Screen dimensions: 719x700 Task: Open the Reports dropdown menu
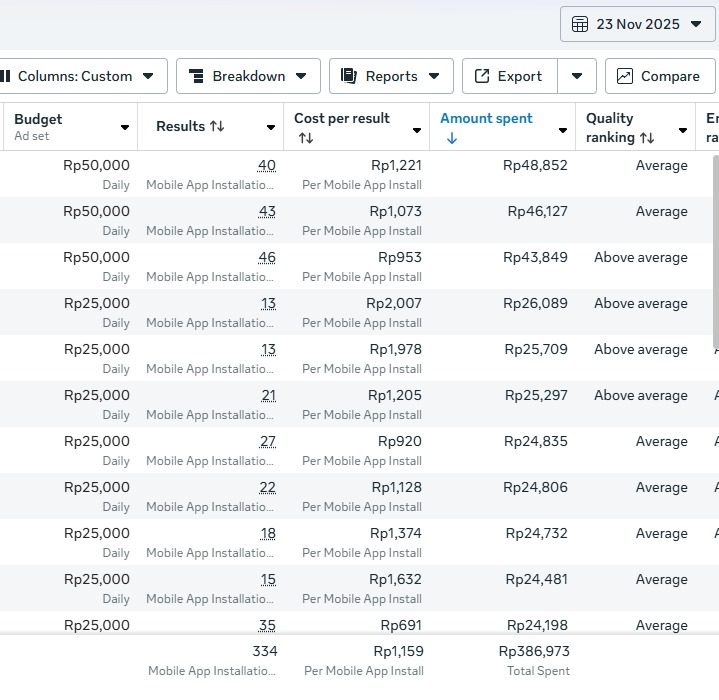[434, 76]
